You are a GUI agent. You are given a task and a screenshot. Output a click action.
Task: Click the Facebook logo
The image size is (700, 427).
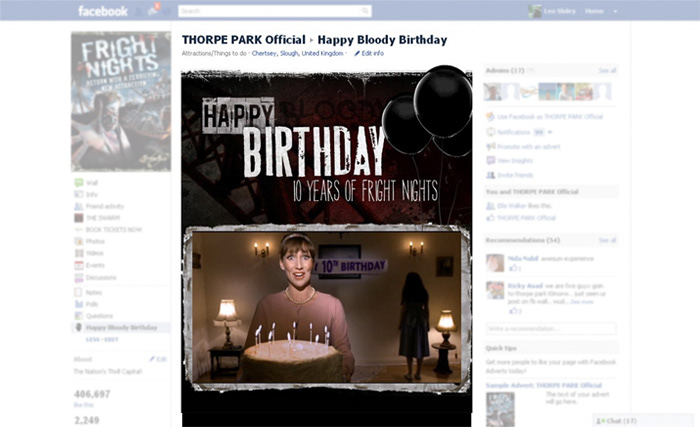pyautogui.click(x=103, y=11)
